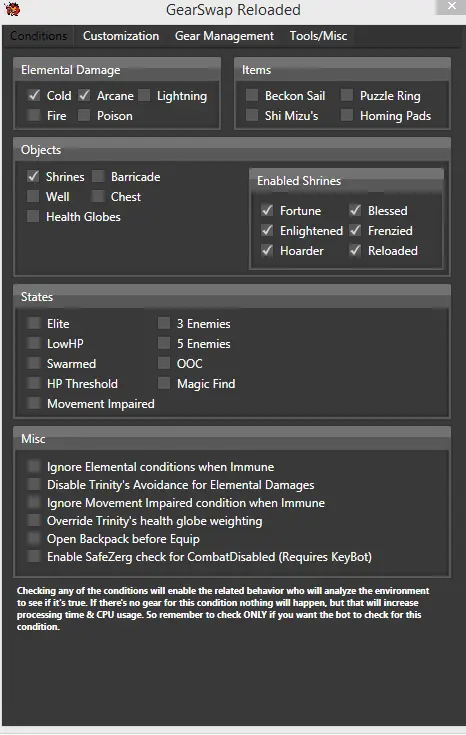Click the GearSwap app icon in title bar
466x735 pixels.
(x=12, y=8)
